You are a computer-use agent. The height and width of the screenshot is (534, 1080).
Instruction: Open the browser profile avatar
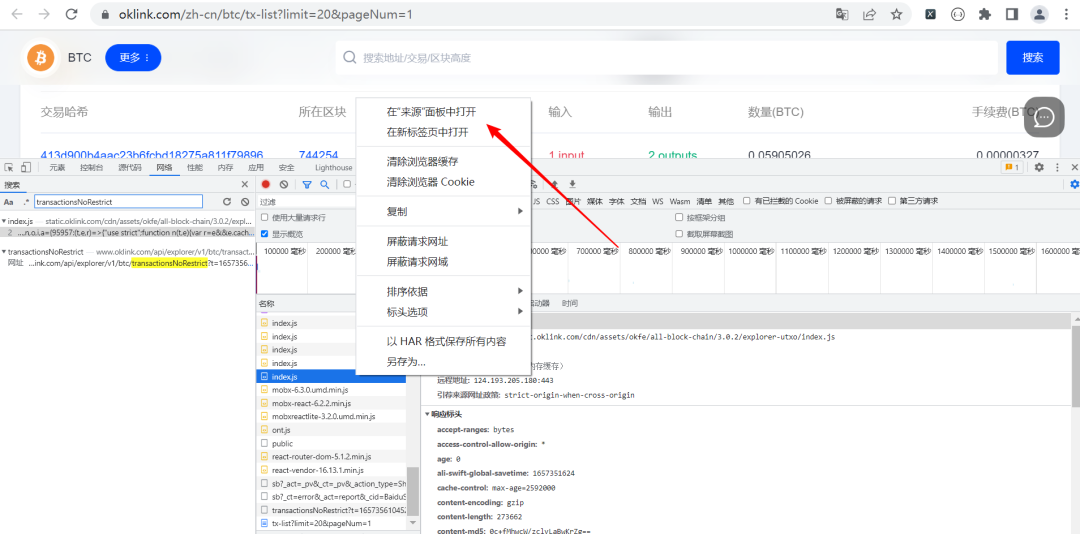pos(1039,14)
